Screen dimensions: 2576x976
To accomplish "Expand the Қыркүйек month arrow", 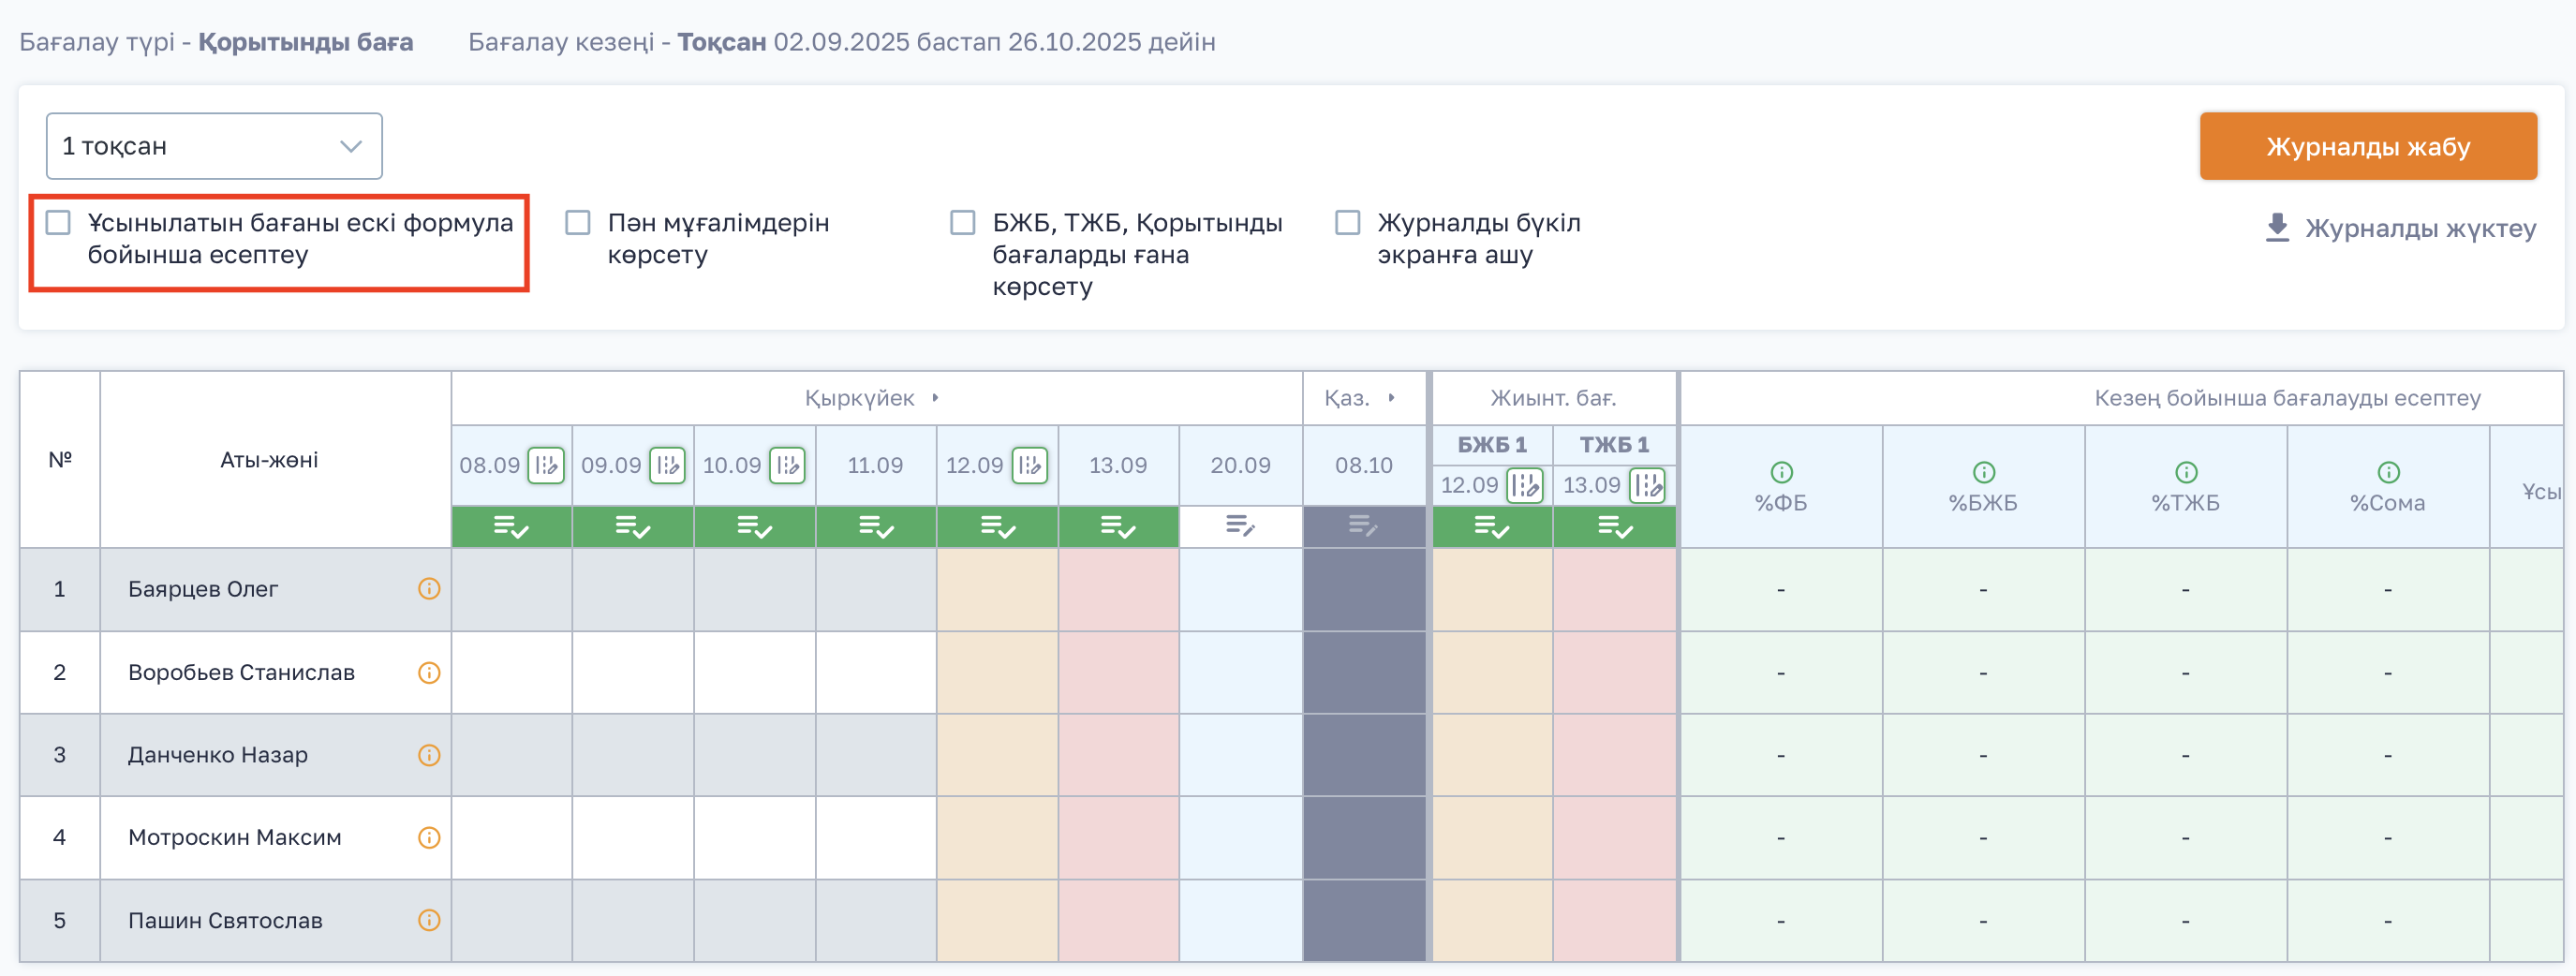I will 935,398.
